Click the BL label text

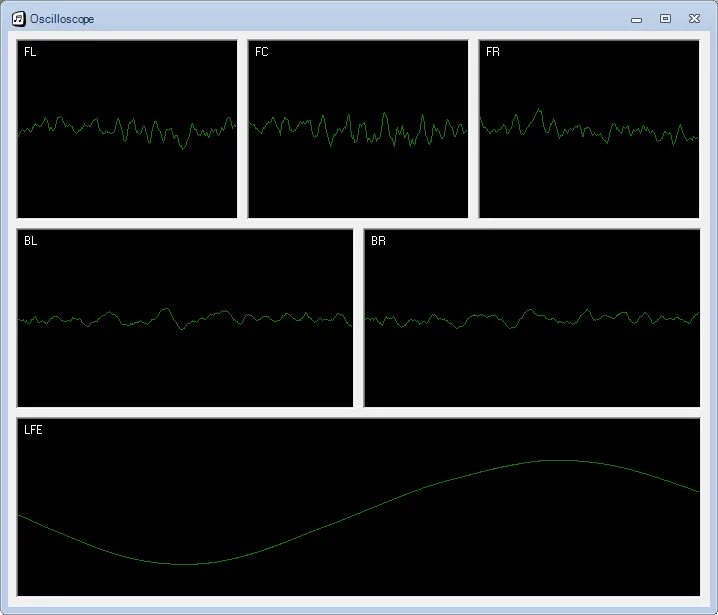30,241
